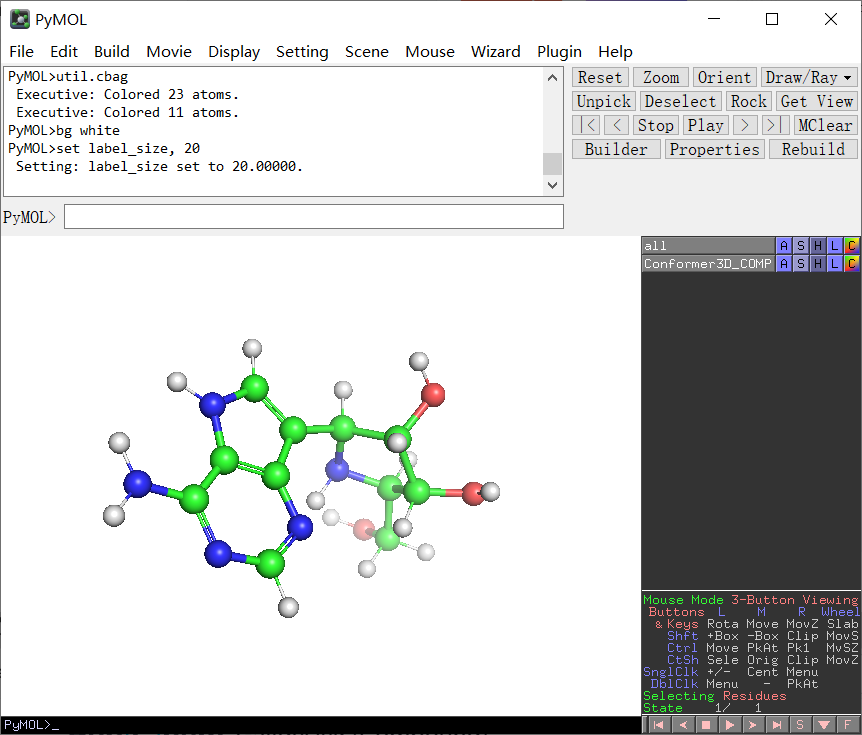This screenshot has height=735, width=862.
Task: Open the Help menu
Action: (615, 52)
